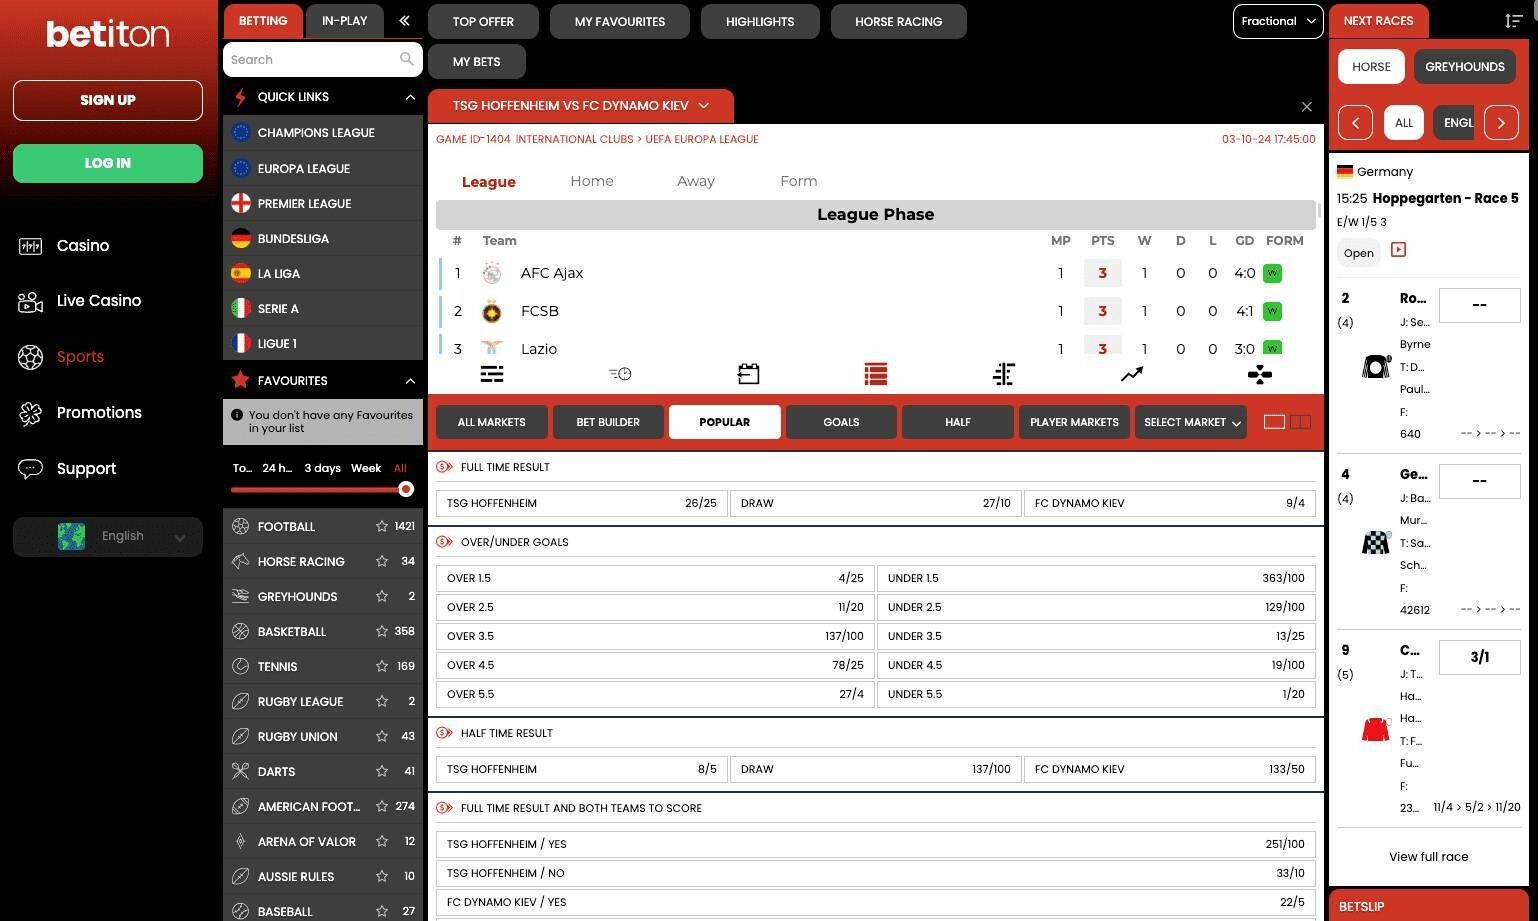
Task: Switch next races to Horse
Action: 1371,67
